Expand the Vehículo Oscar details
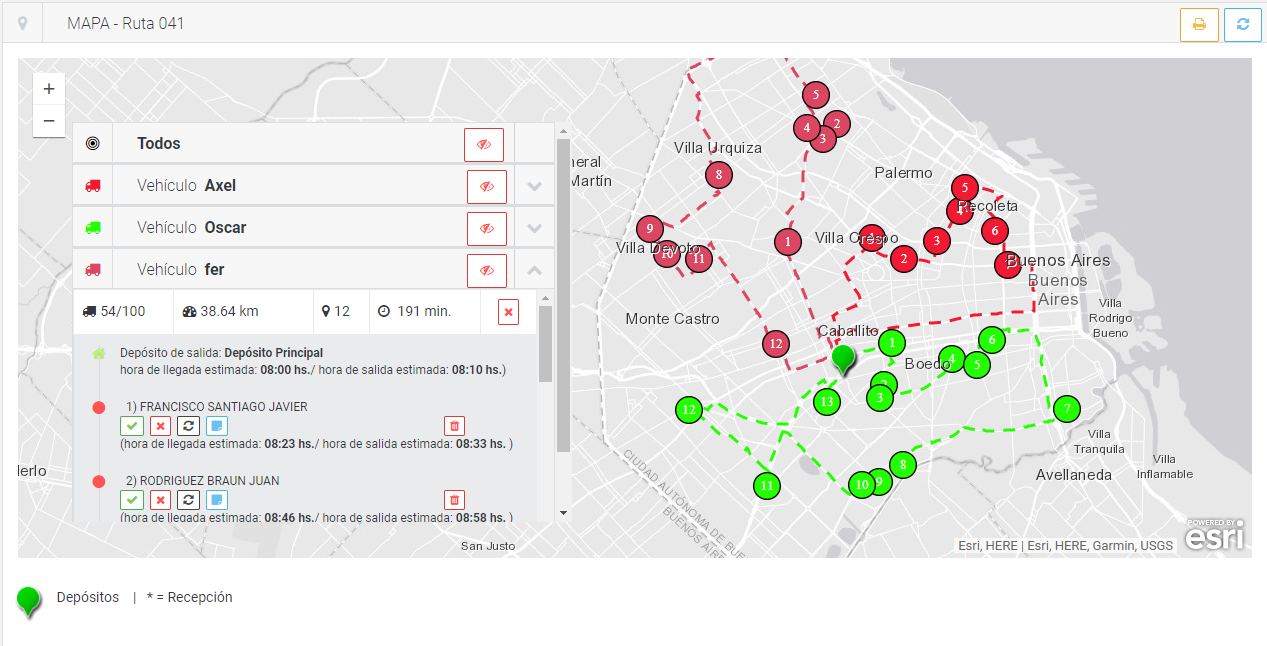The width and height of the screenshot is (1267, 646). pyautogui.click(x=535, y=229)
